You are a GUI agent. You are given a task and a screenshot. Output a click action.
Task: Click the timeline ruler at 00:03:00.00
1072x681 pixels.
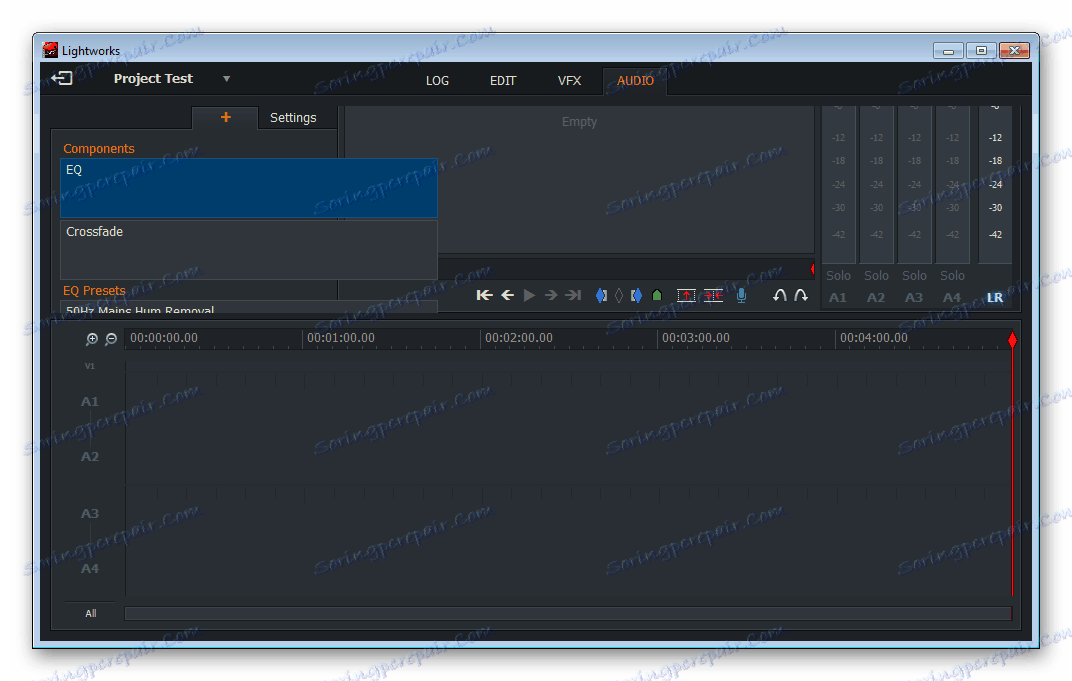click(695, 338)
